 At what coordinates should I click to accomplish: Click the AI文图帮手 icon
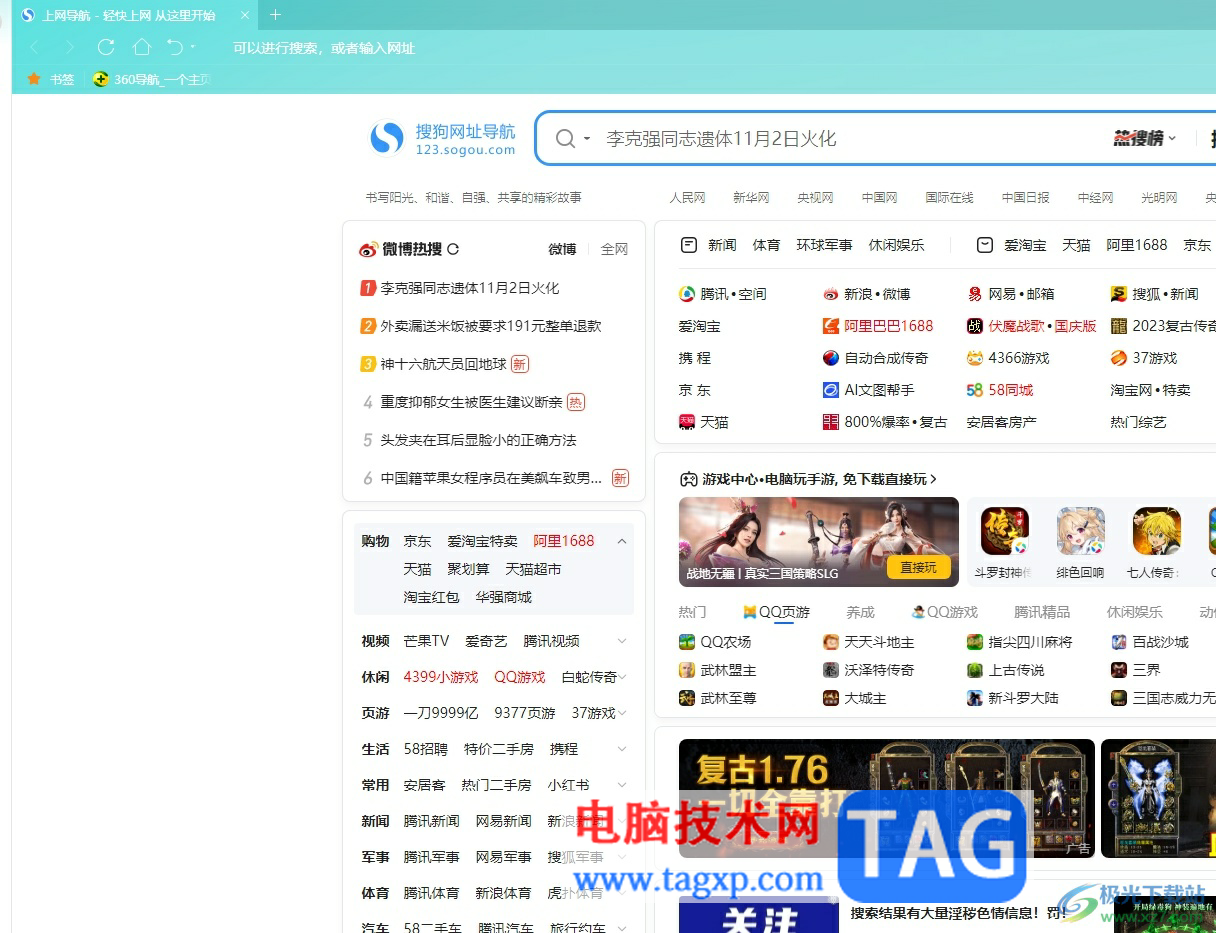click(831, 390)
